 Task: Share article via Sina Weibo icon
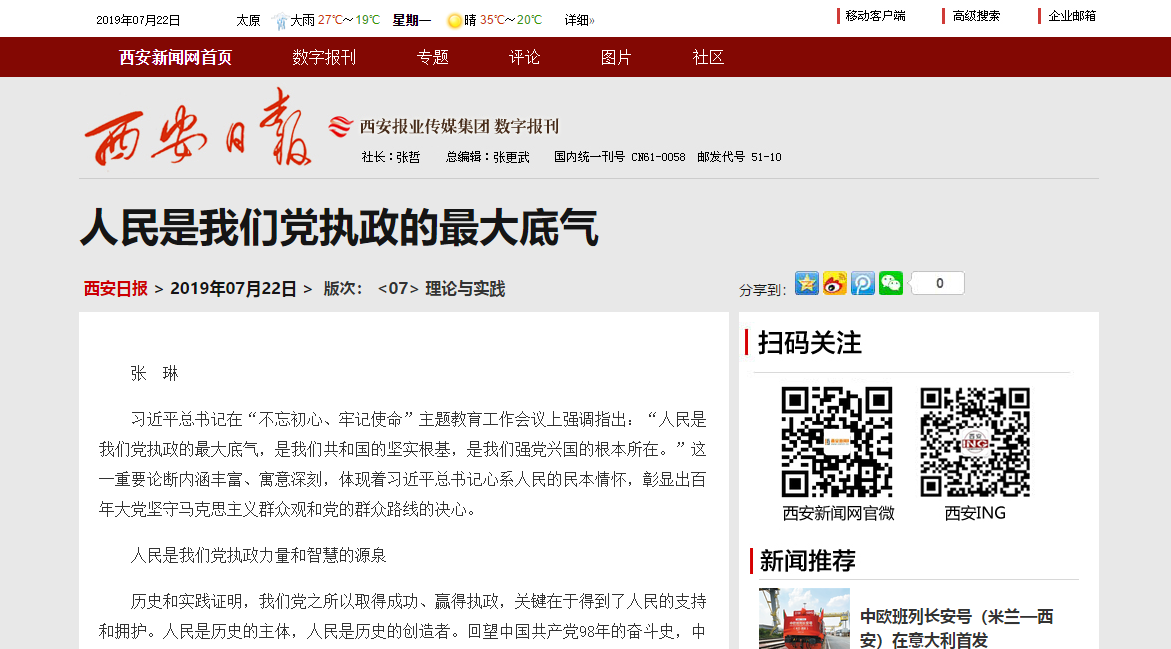[835, 284]
